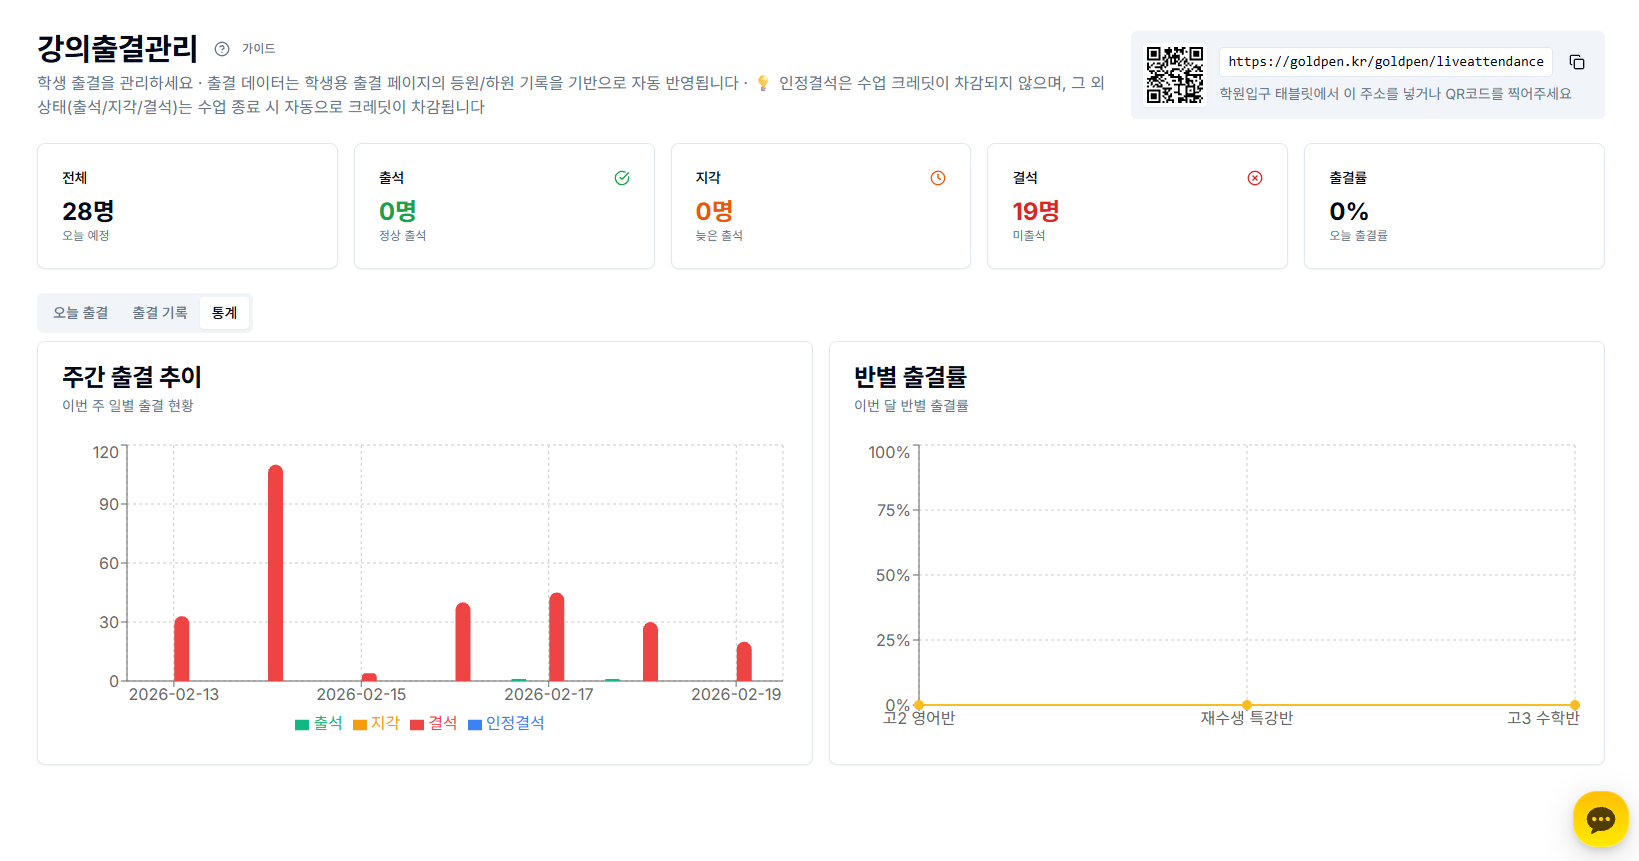Toggle the 출석 legend item in chart
Screen dimensions: 1639x861
[x=319, y=723]
